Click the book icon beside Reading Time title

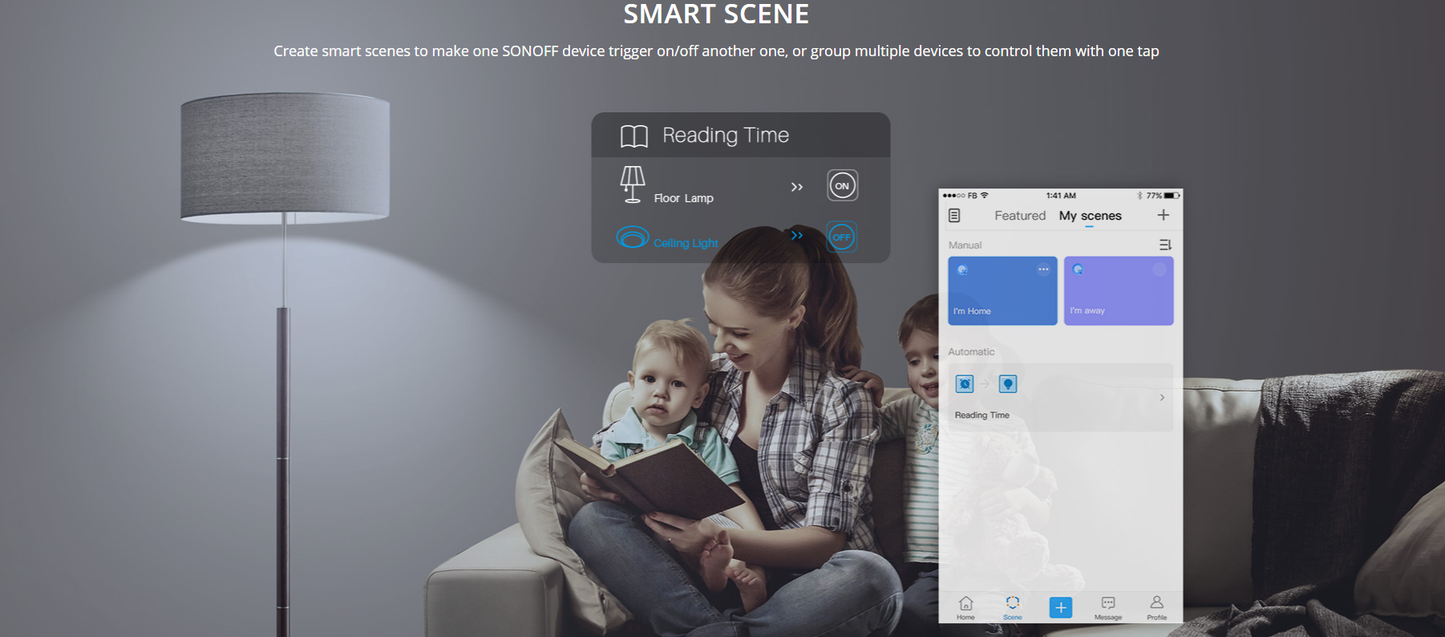634,136
